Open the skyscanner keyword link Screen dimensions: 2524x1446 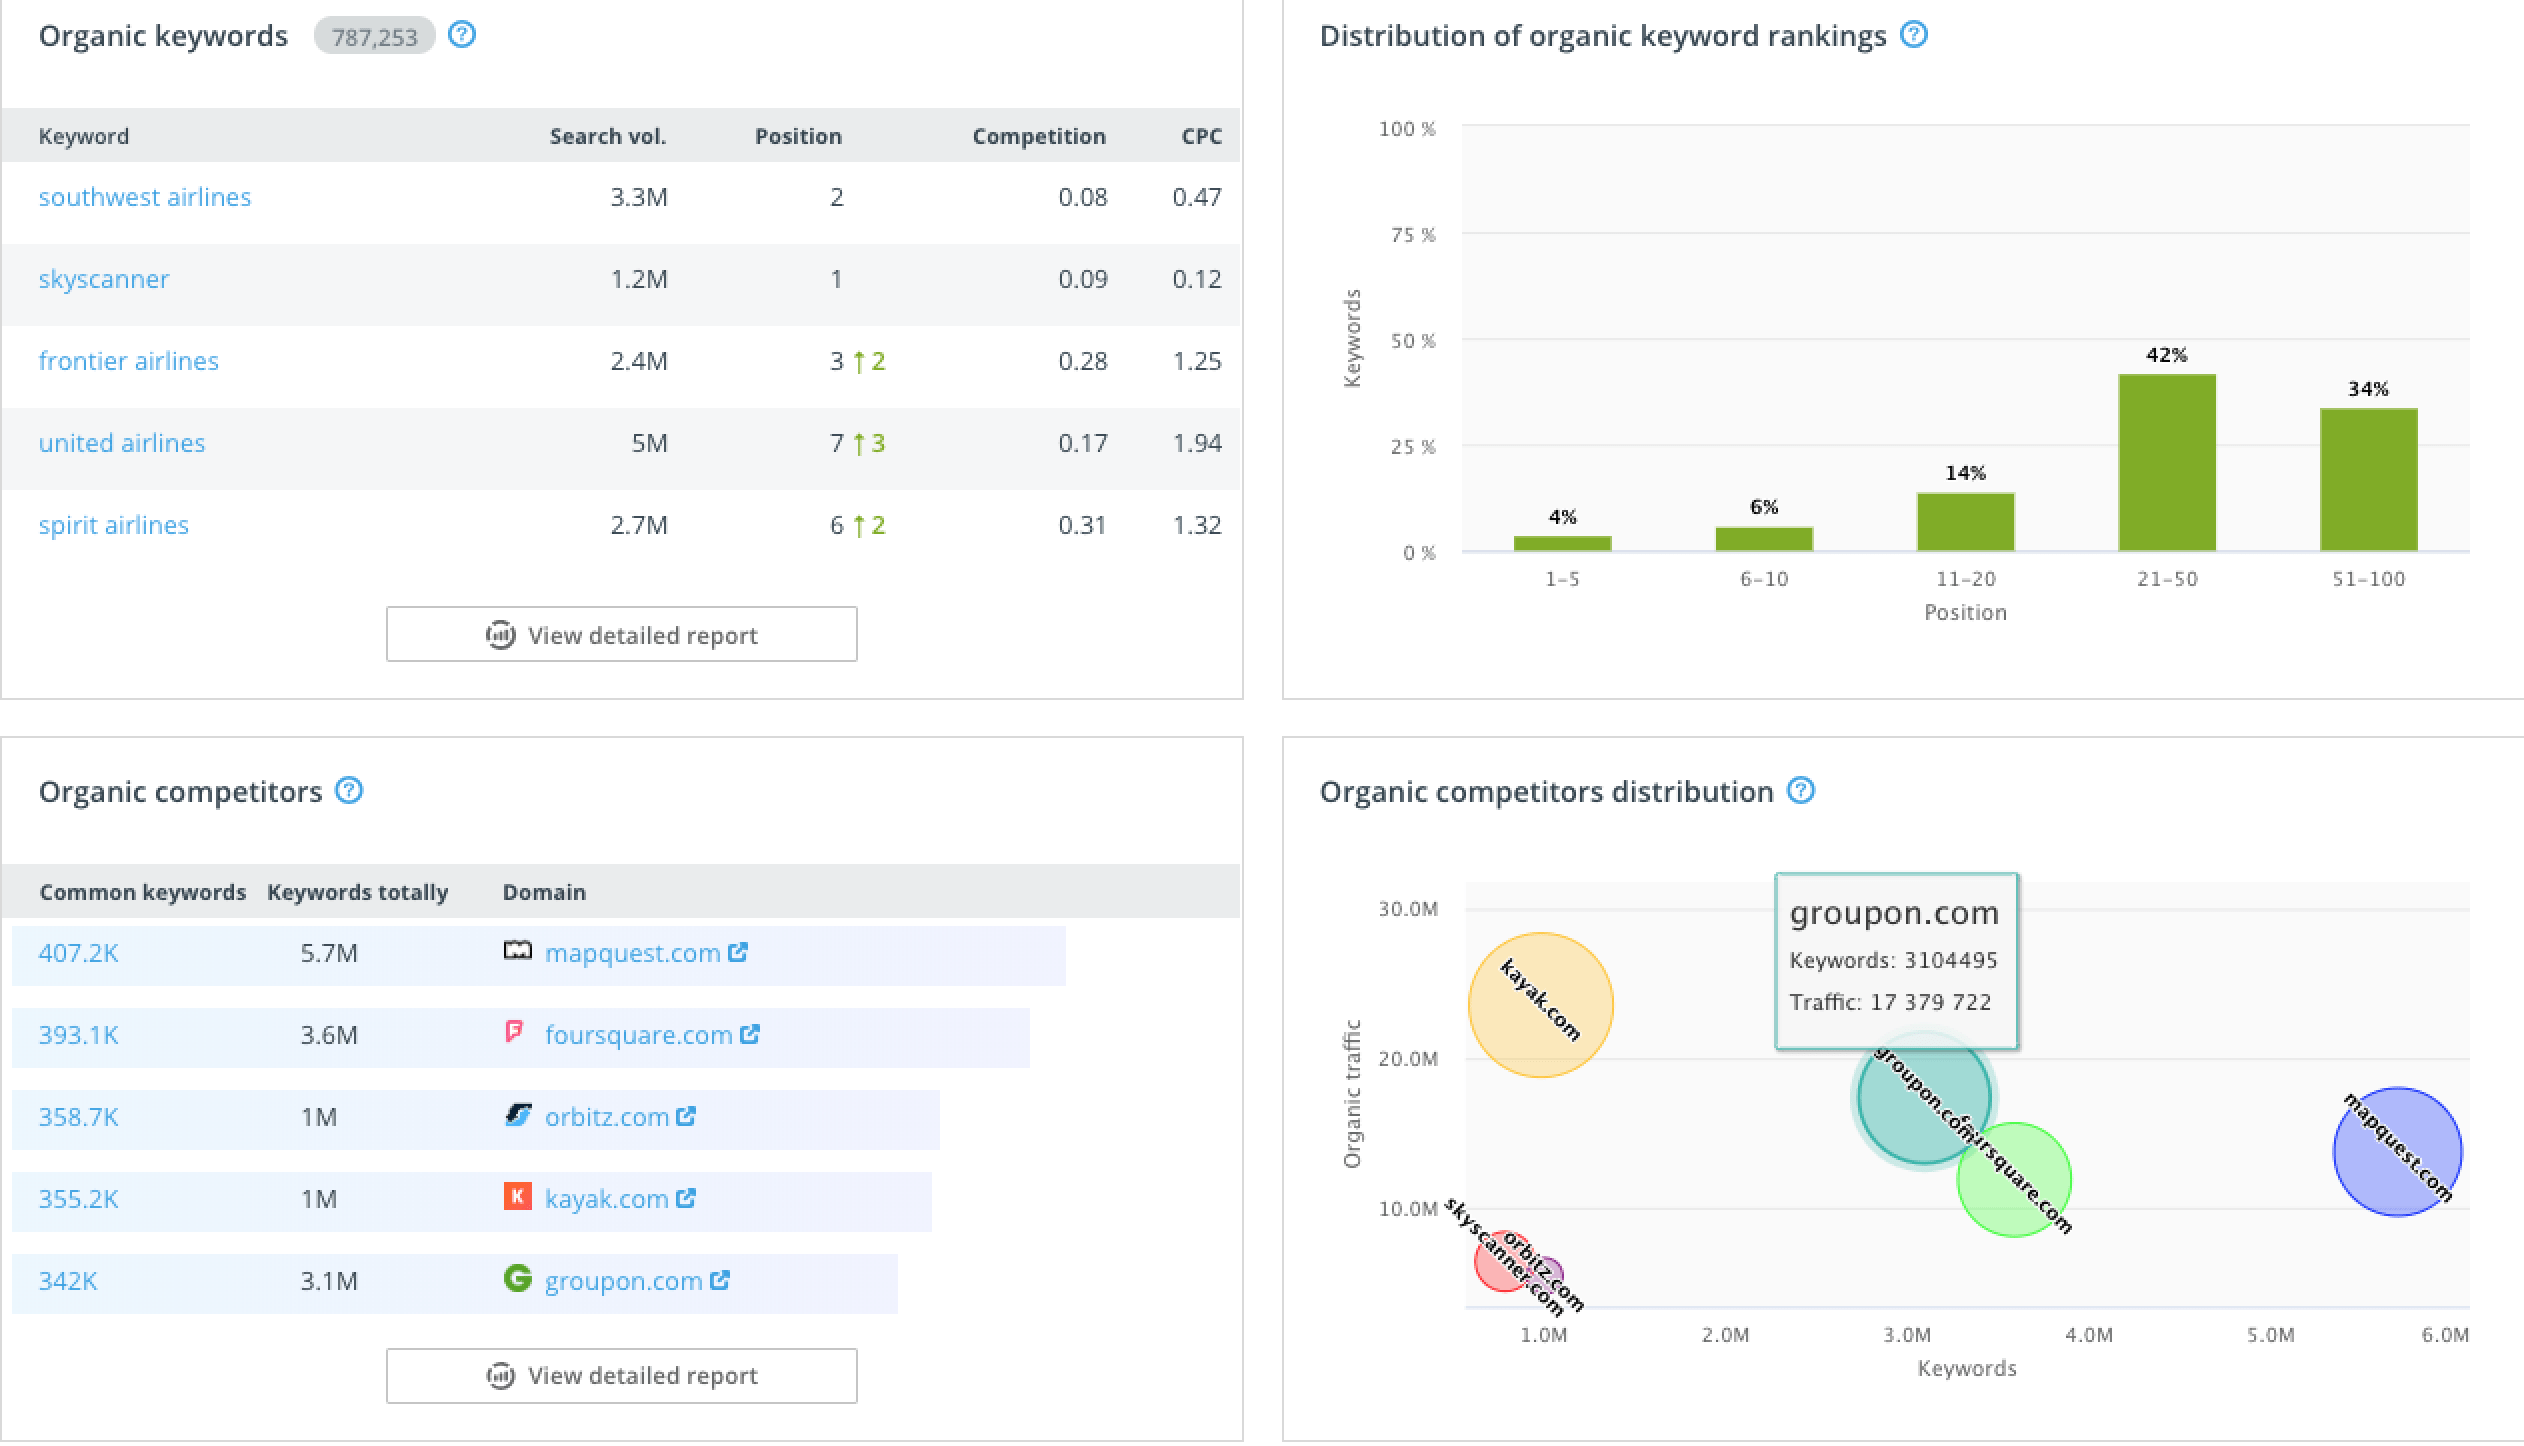pyautogui.click(x=104, y=279)
